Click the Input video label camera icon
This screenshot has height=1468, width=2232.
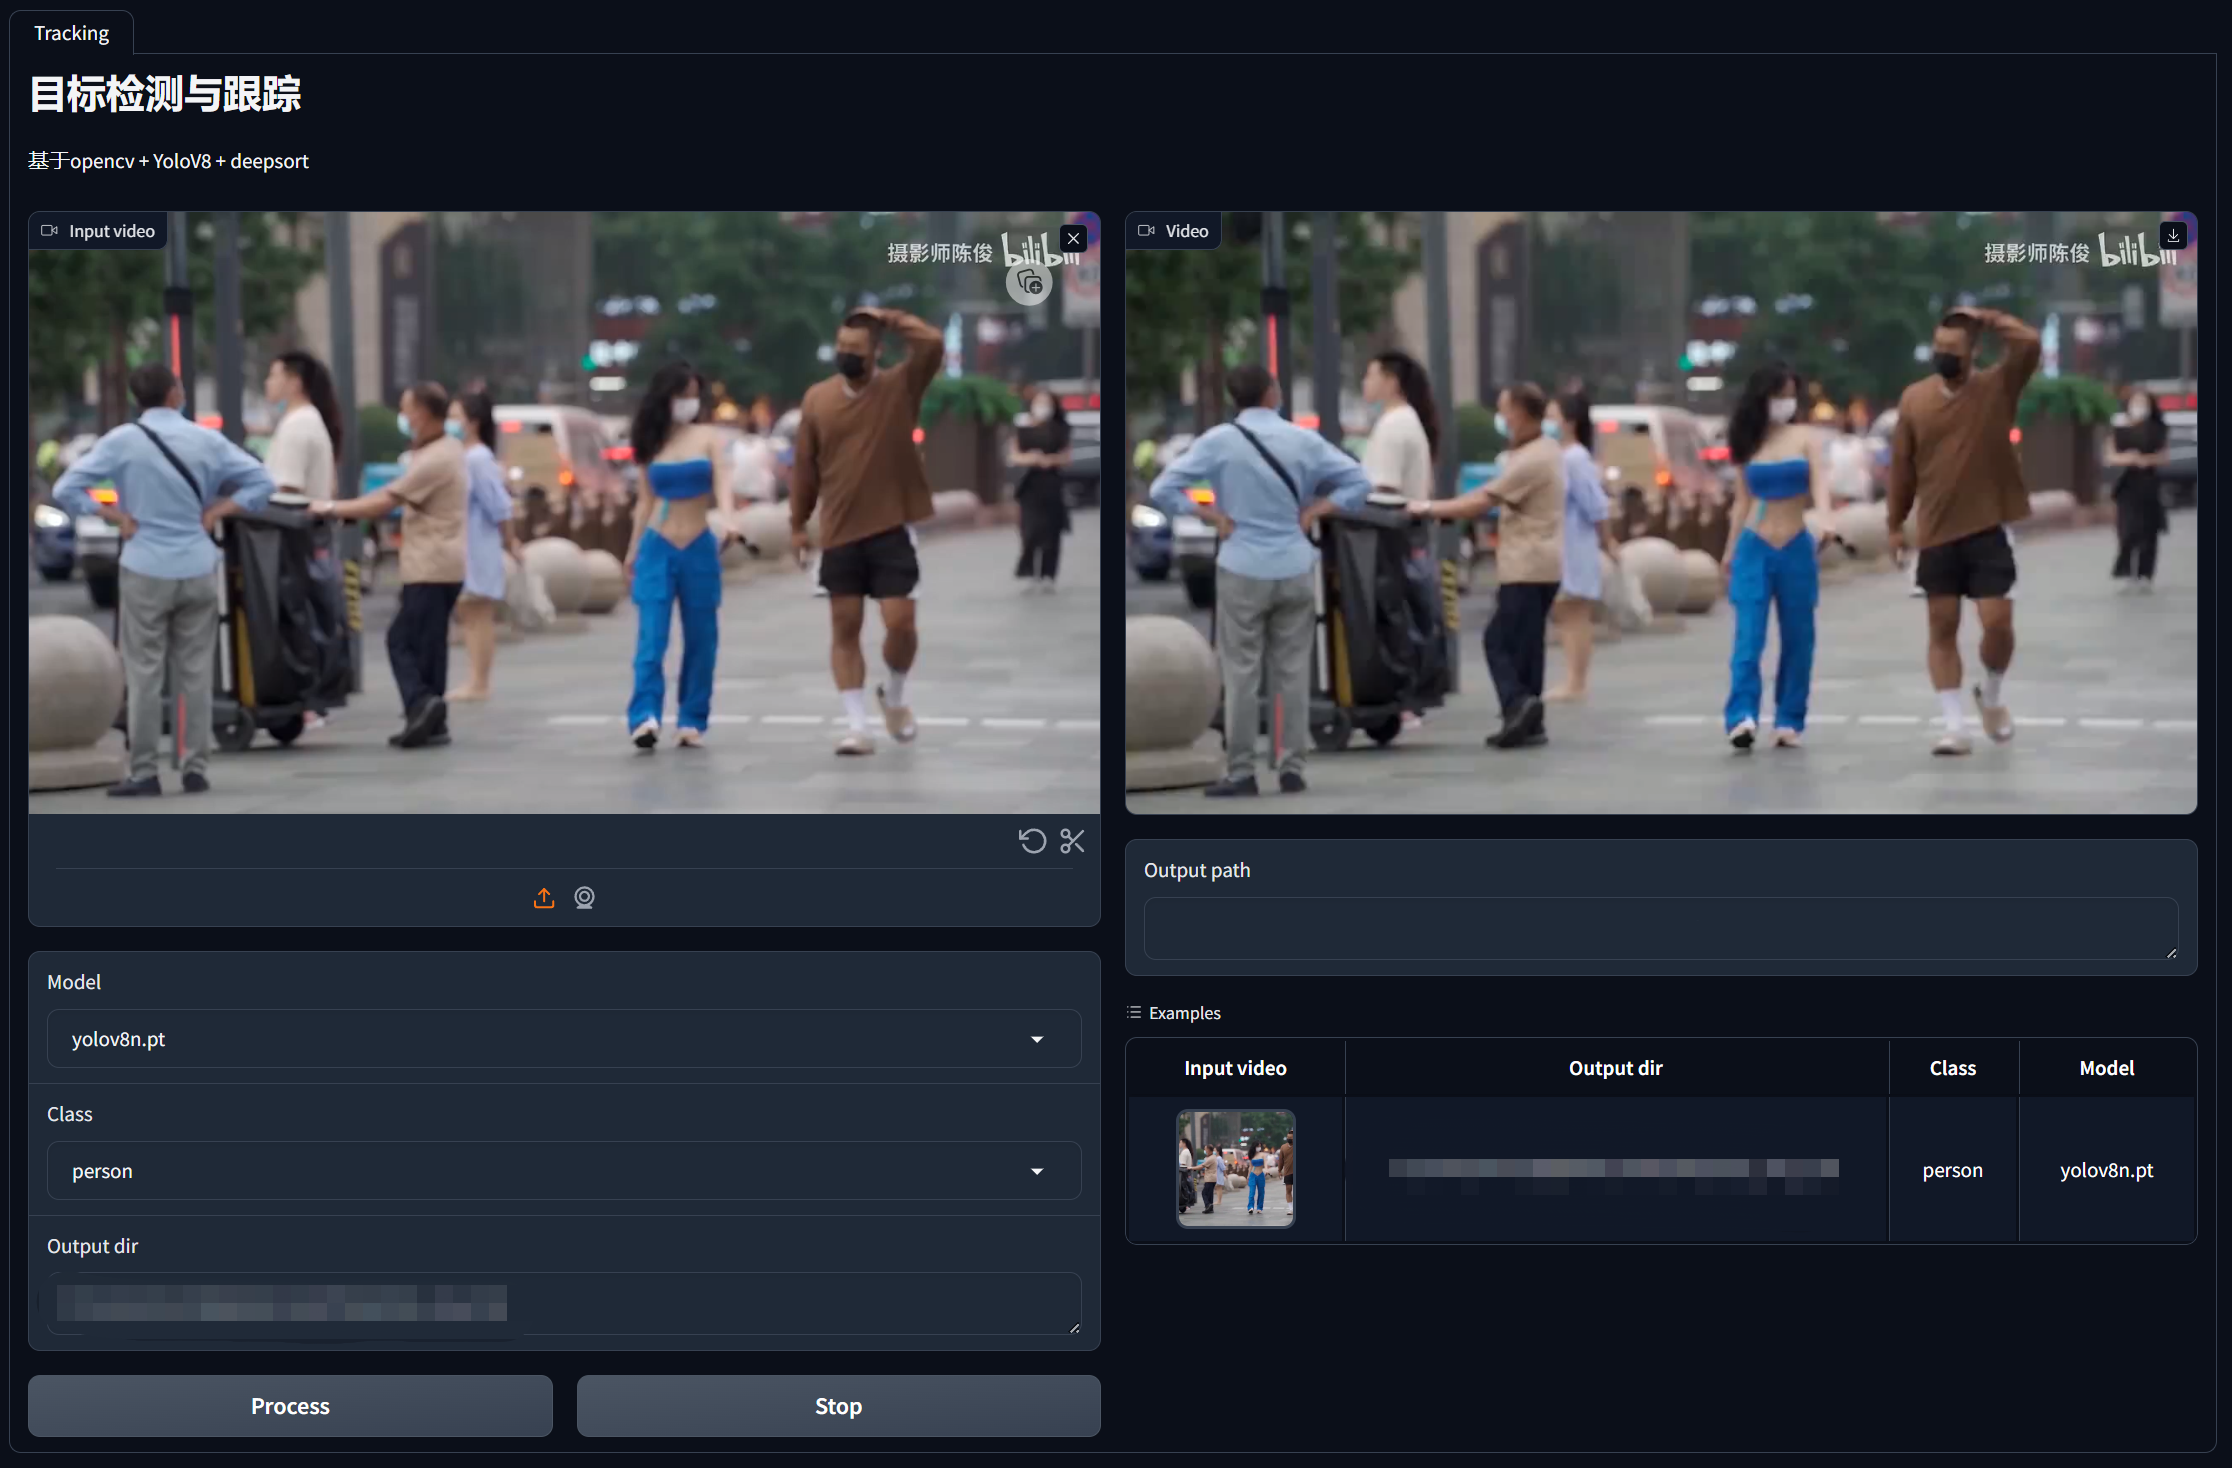click(x=49, y=231)
